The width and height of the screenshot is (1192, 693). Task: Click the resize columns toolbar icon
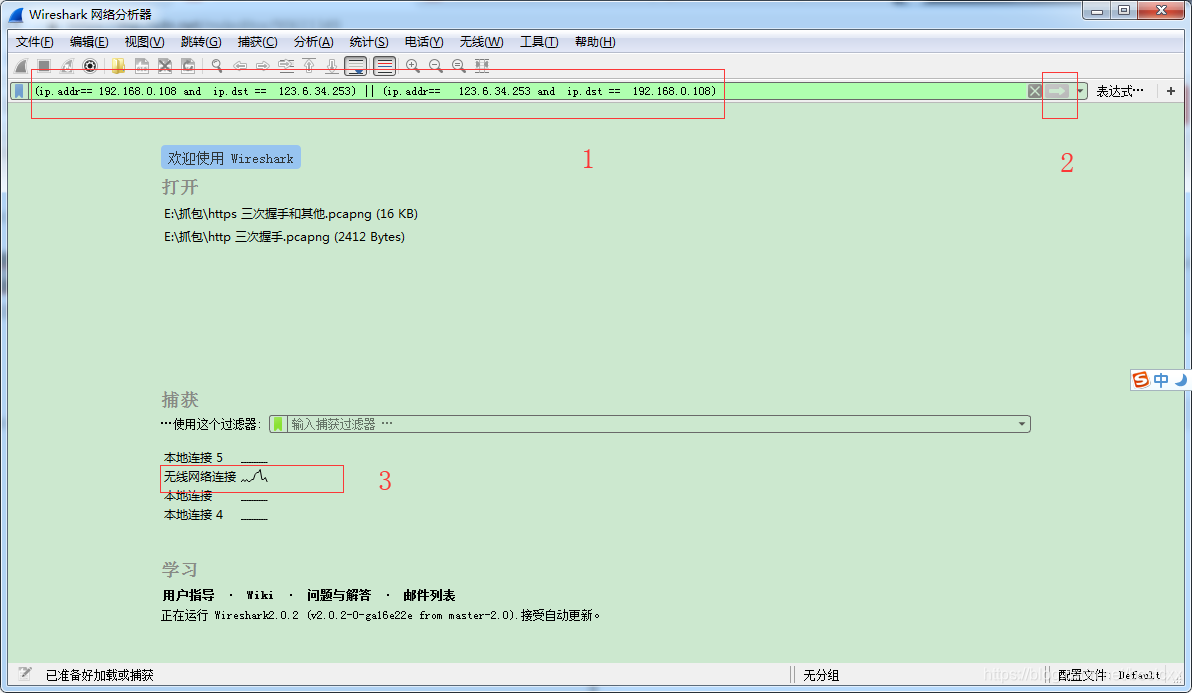pos(481,66)
